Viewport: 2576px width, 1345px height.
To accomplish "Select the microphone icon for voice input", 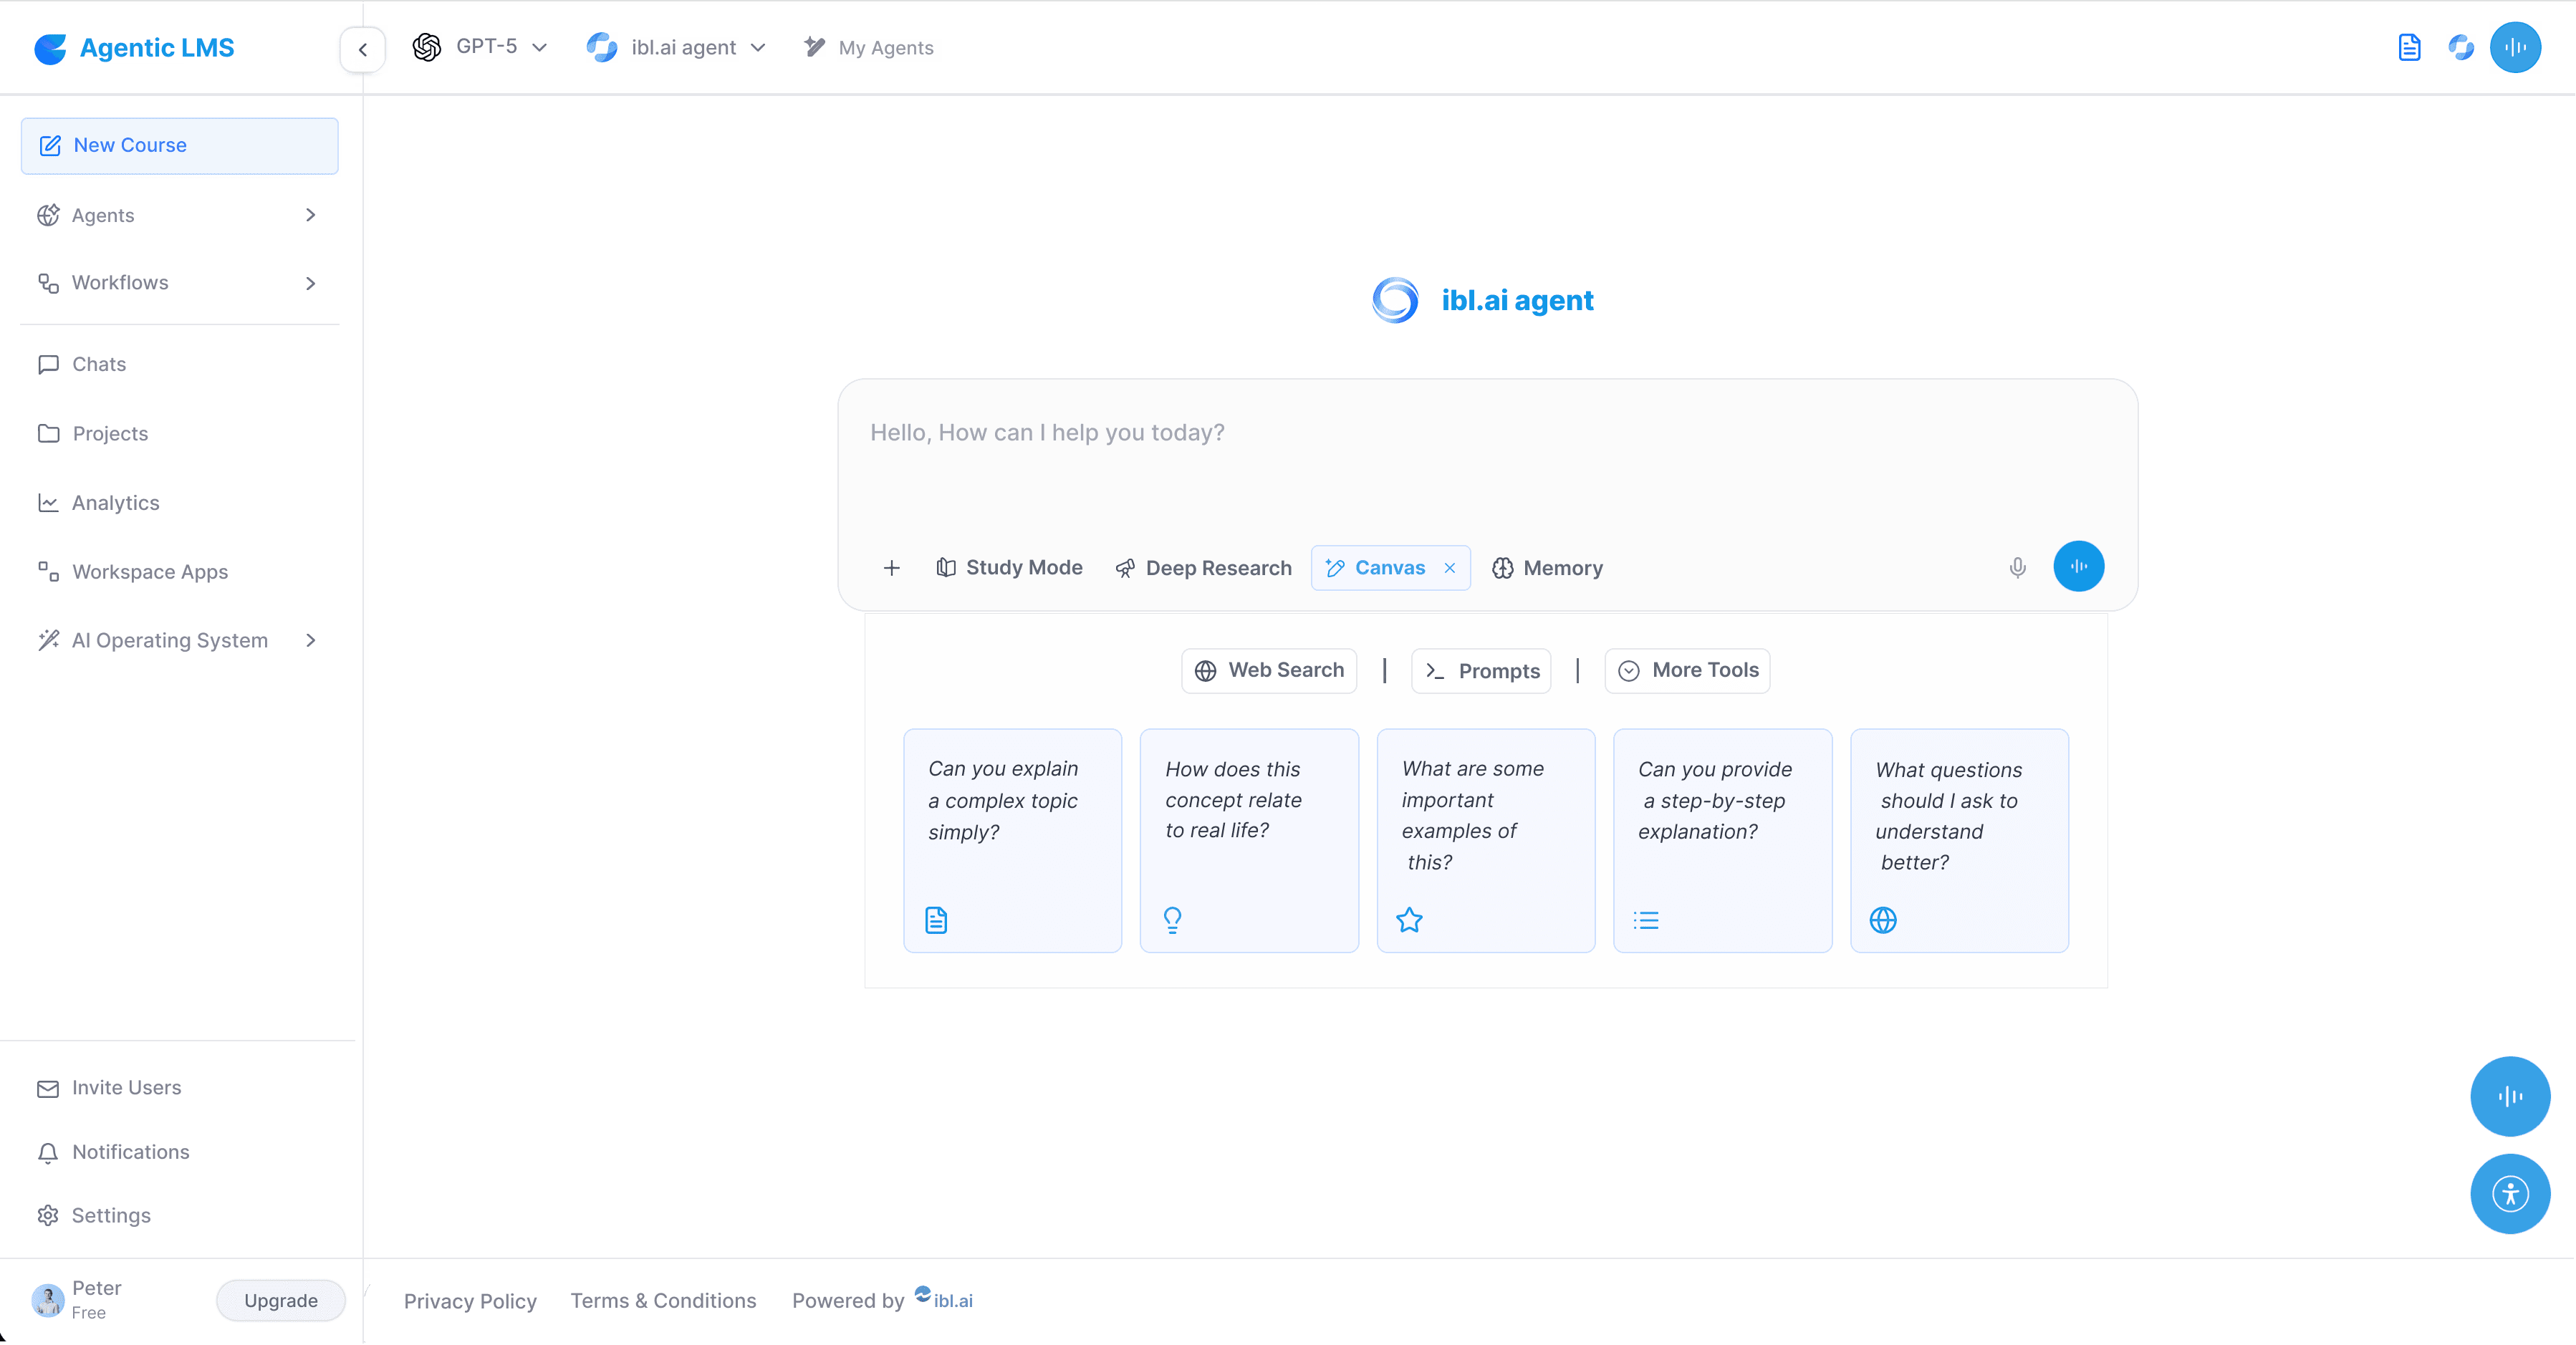I will coord(2017,567).
